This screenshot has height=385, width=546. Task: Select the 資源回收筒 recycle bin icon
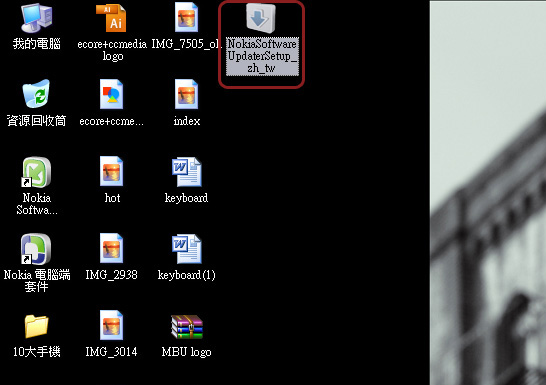[36, 94]
